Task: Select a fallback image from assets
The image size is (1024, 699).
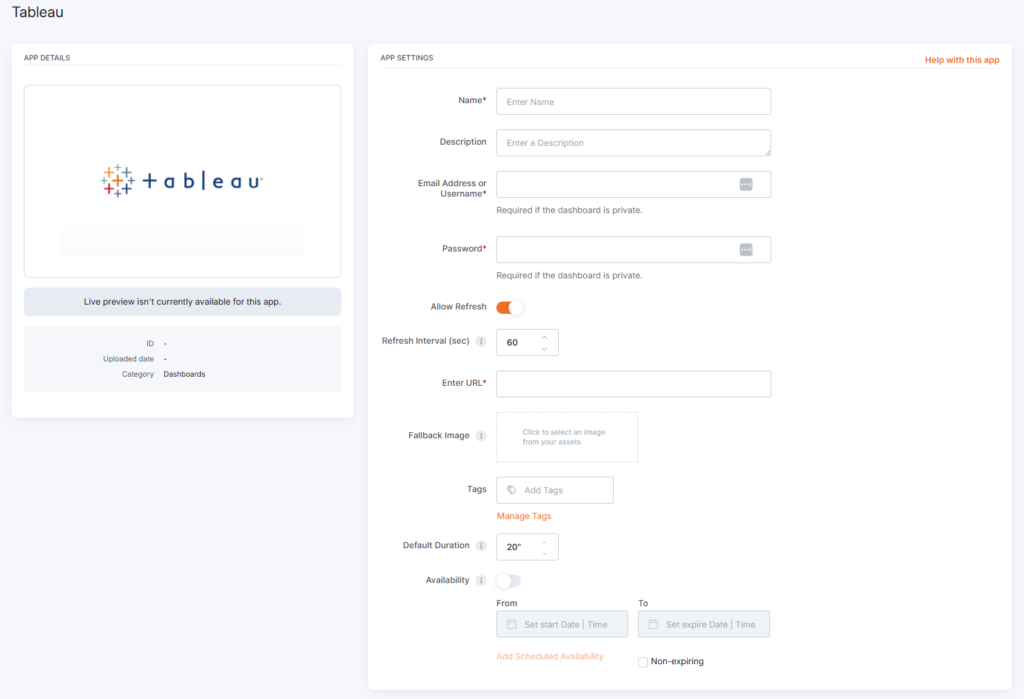Action: [x=567, y=437]
